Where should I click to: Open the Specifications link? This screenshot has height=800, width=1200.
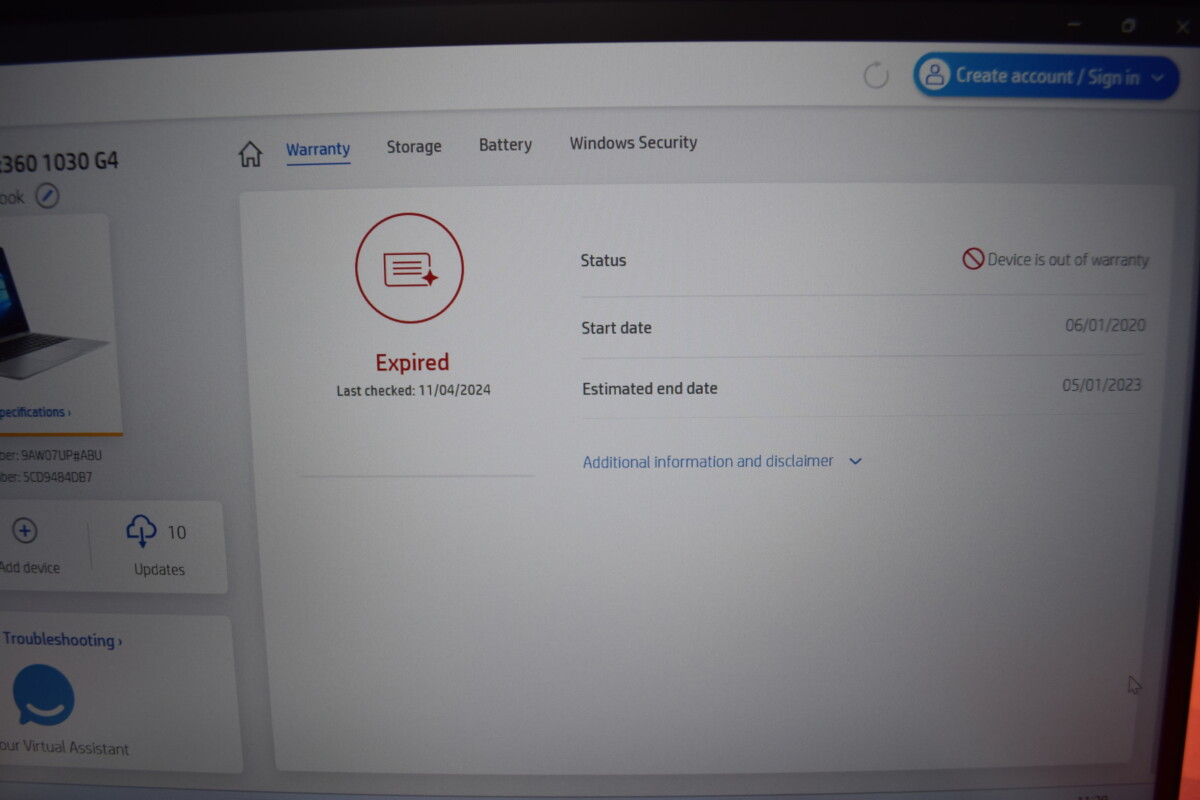pos(35,412)
